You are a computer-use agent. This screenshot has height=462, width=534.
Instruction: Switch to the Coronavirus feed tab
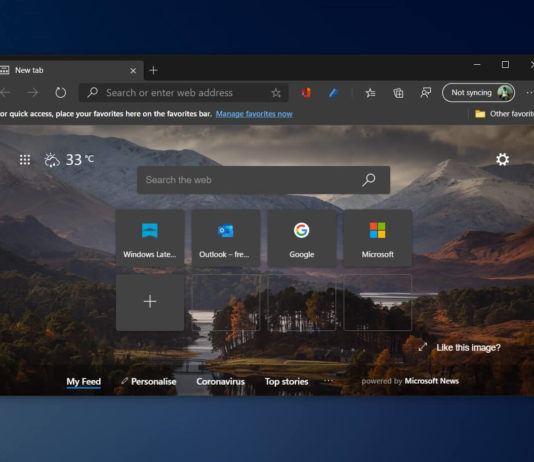coord(220,382)
